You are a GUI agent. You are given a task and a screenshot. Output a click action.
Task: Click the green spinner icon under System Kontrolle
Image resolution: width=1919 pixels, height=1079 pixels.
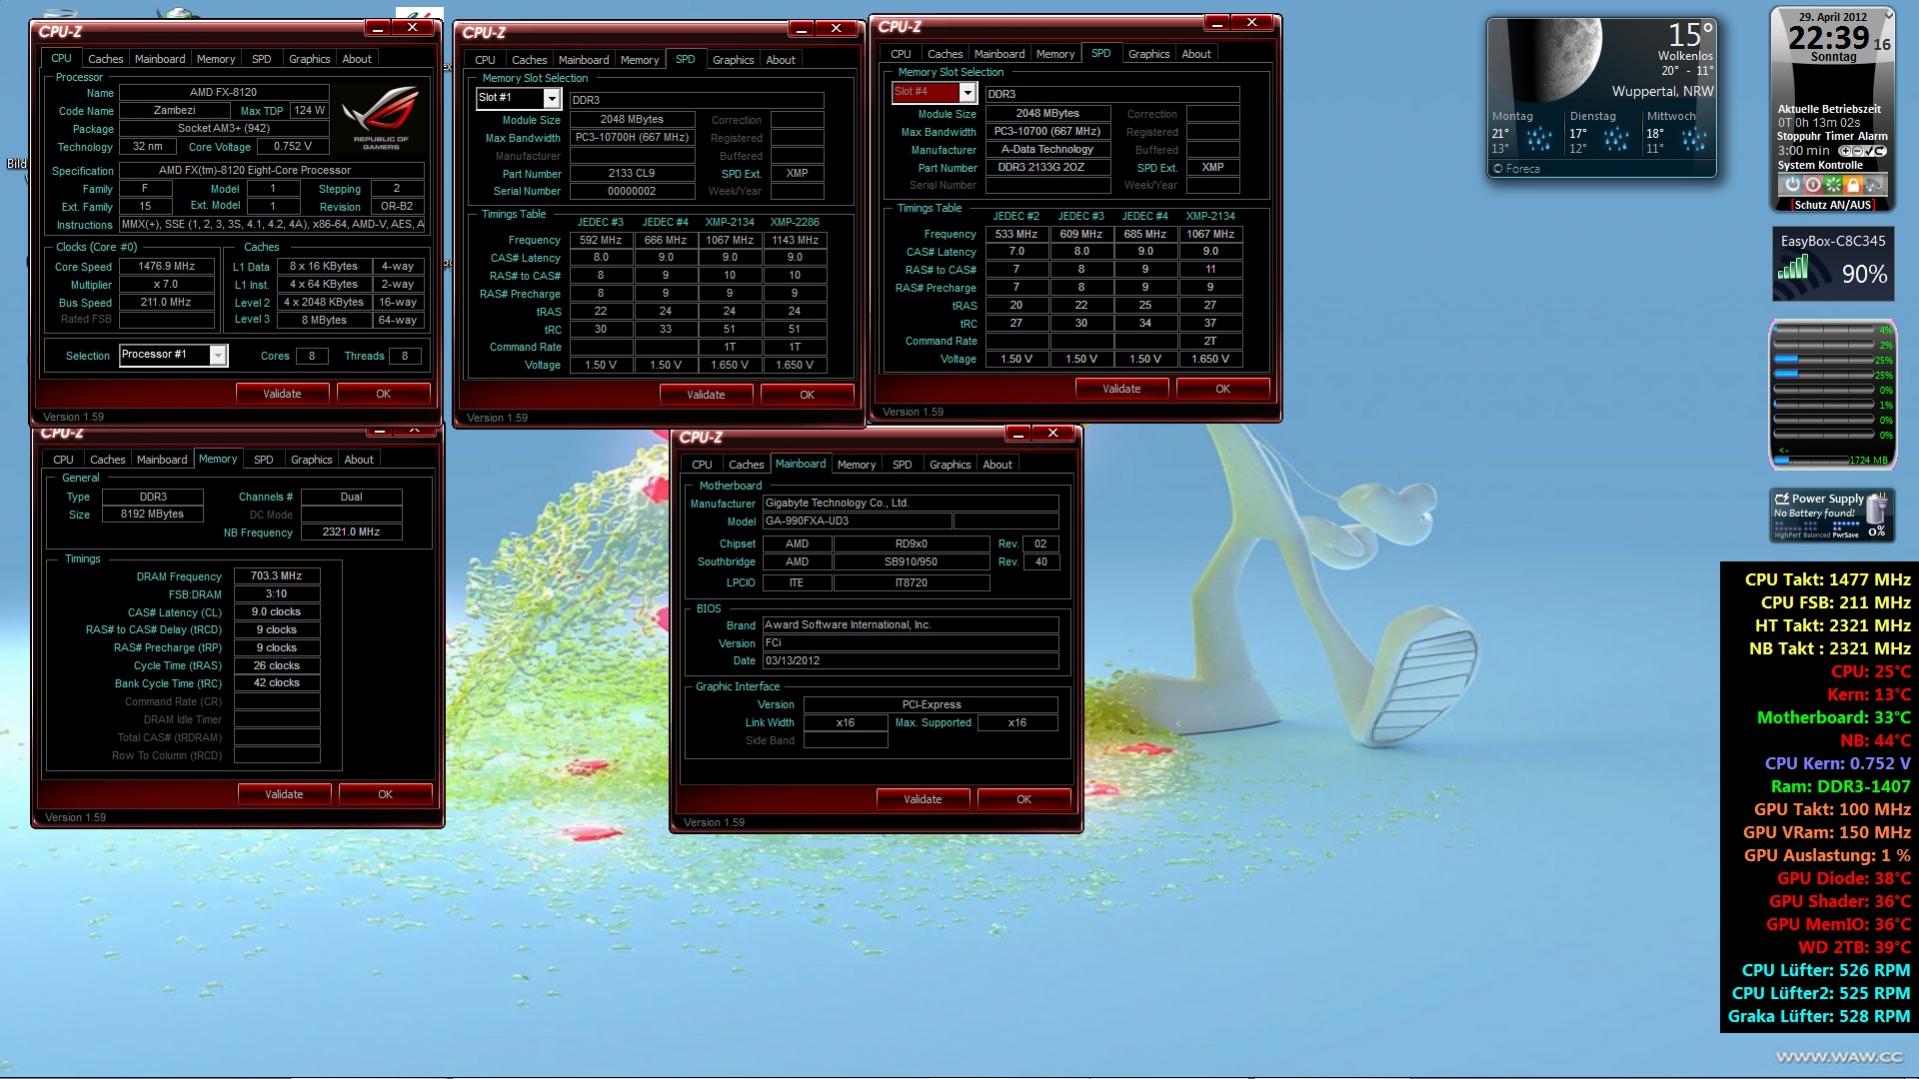(x=1833, y=185)
